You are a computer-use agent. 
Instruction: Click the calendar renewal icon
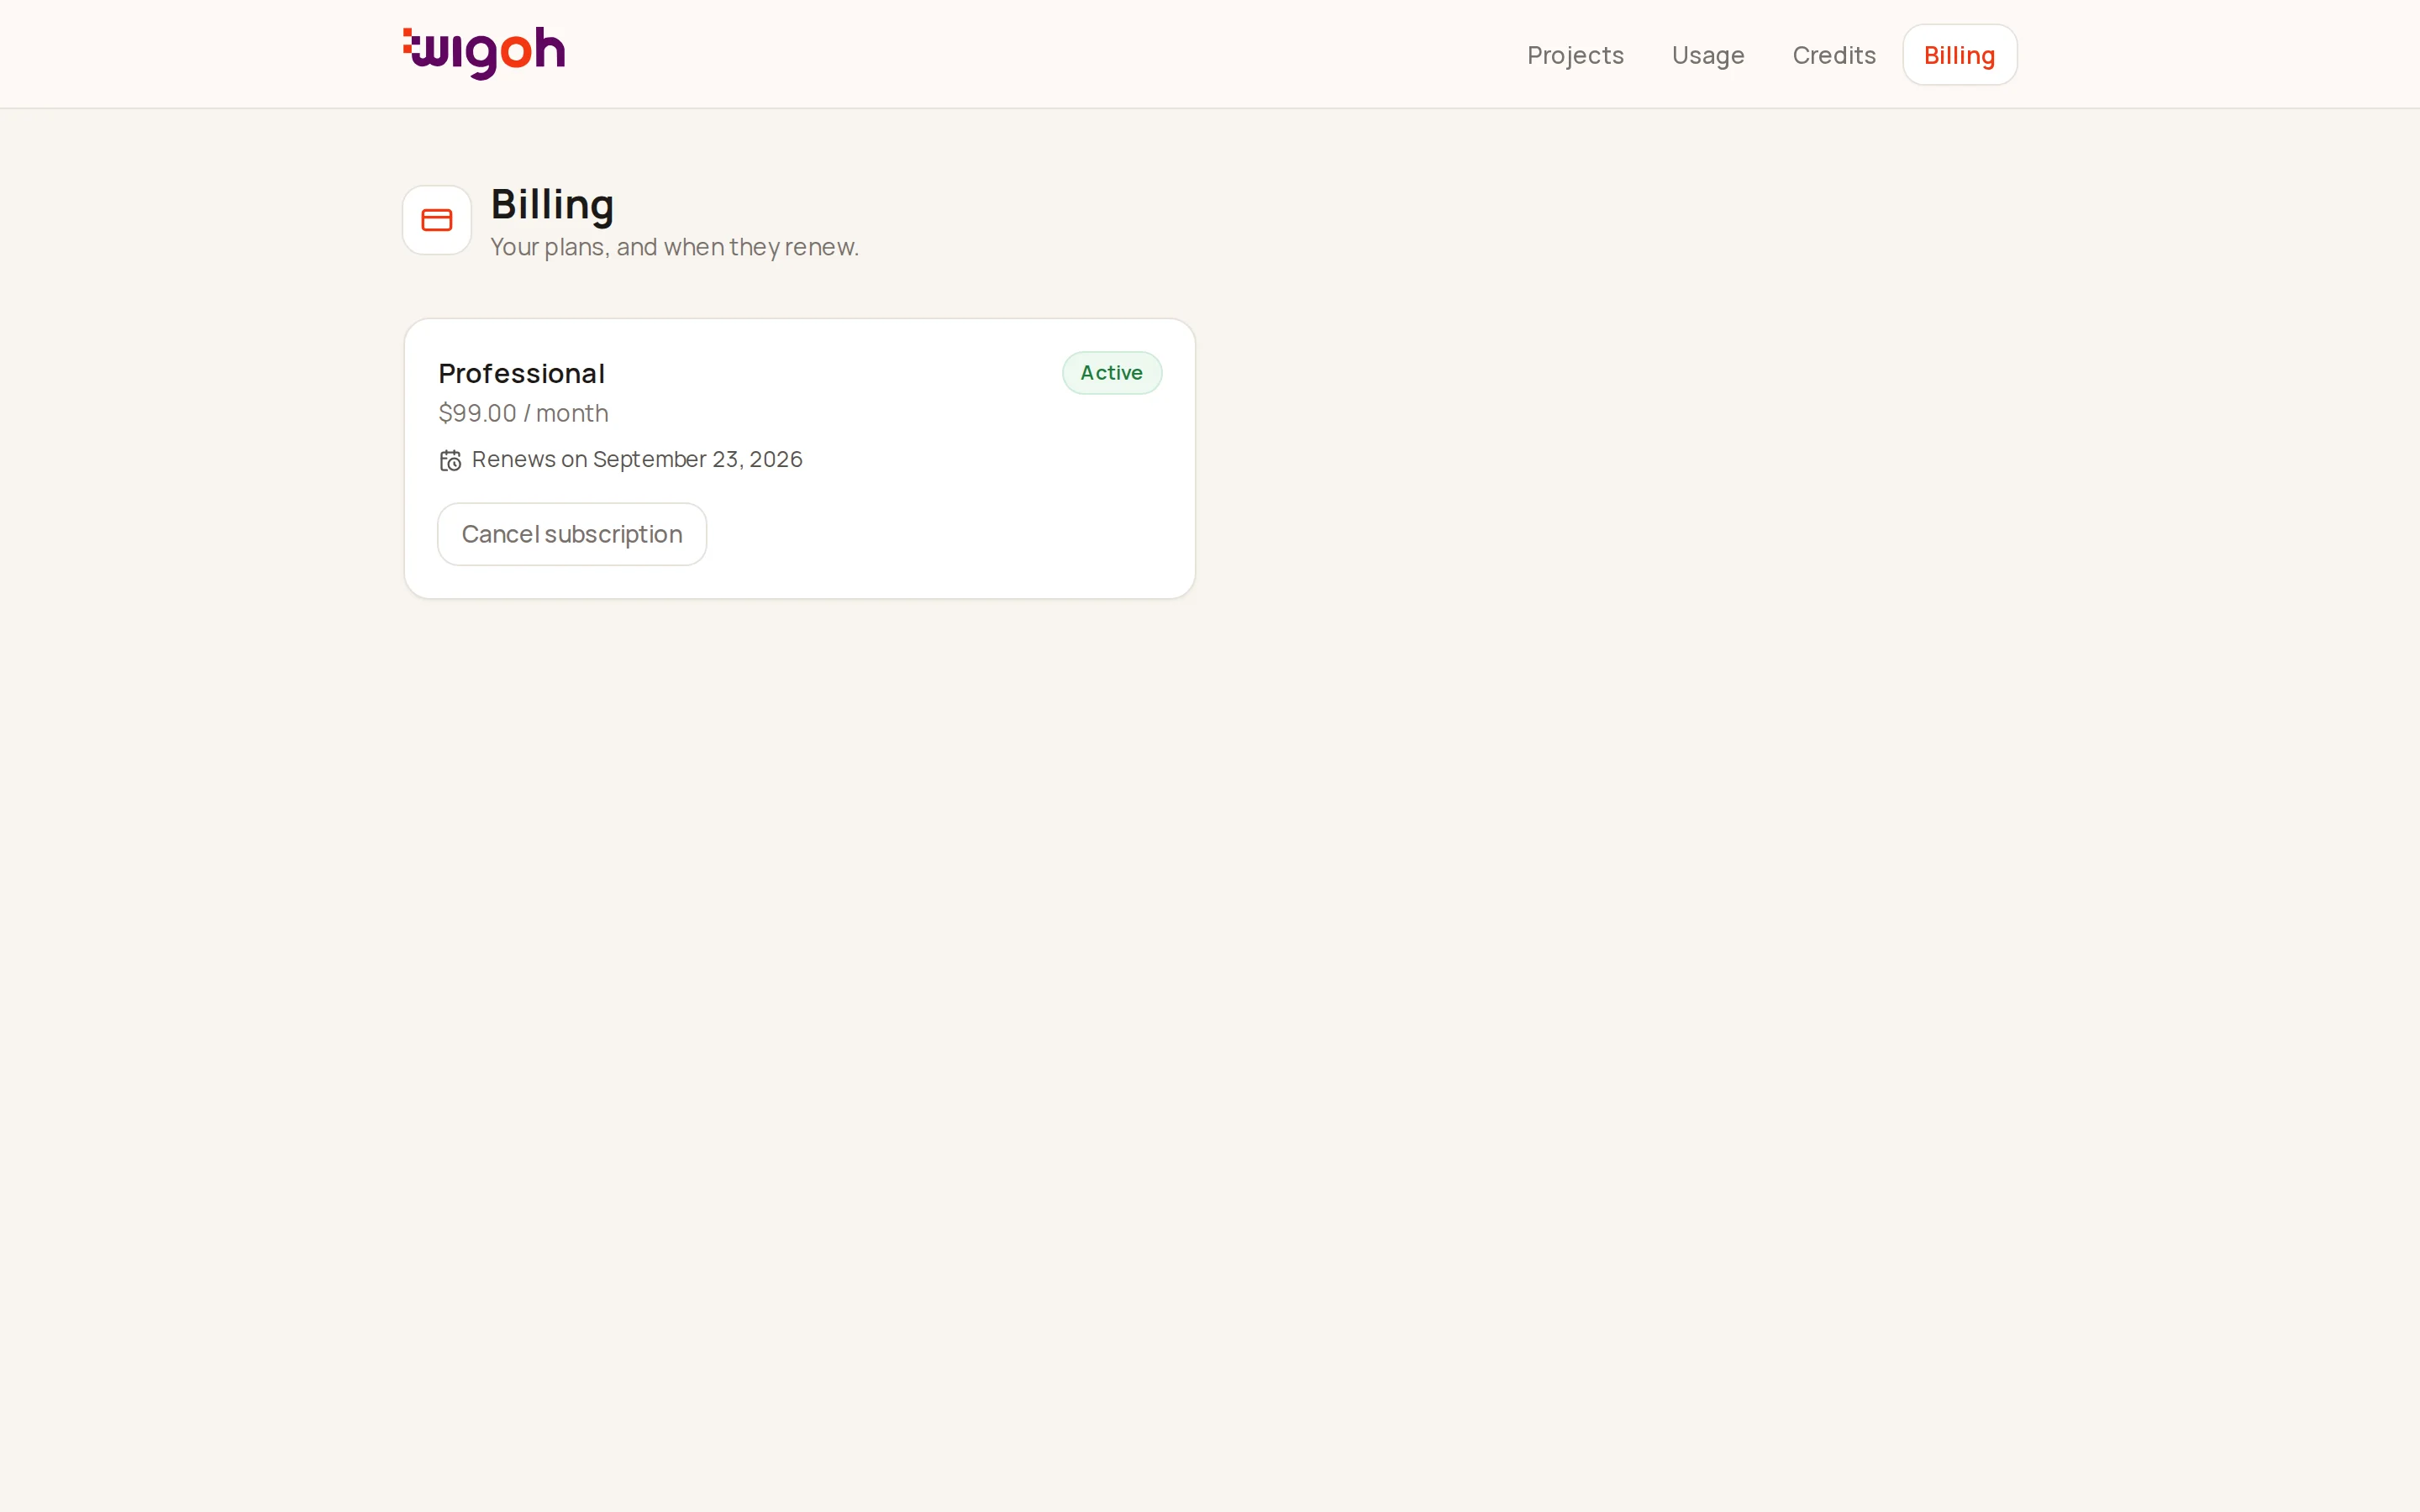click(450, 460)
